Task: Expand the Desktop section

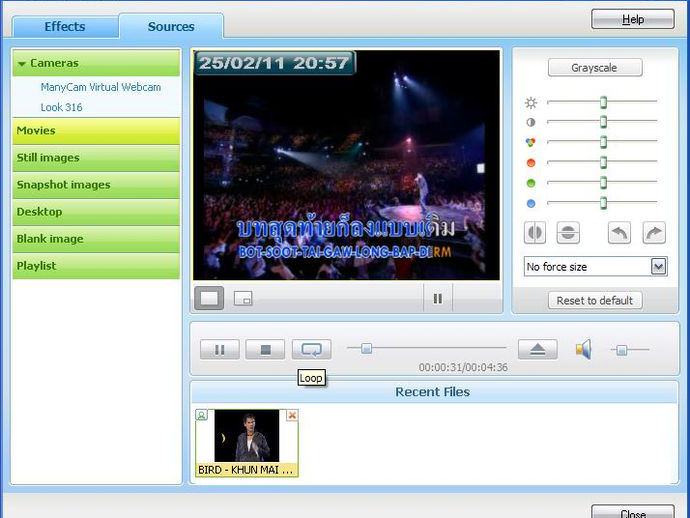Action: (96, 212)
